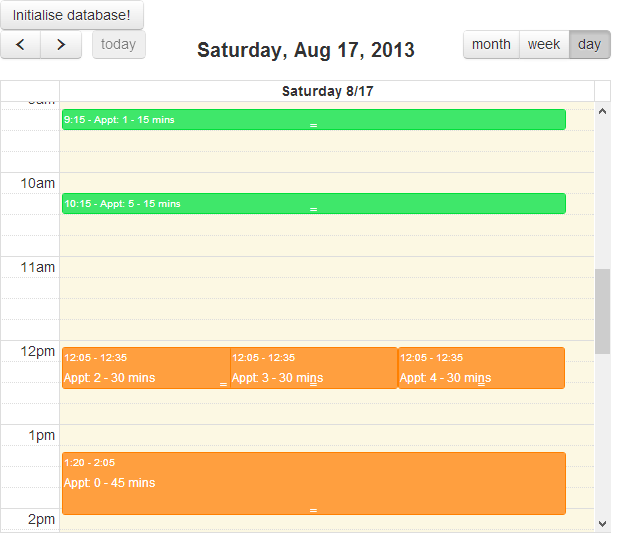This screenshot has height=540, width=618.
Task: Go to the previous day
Action: 20,45
